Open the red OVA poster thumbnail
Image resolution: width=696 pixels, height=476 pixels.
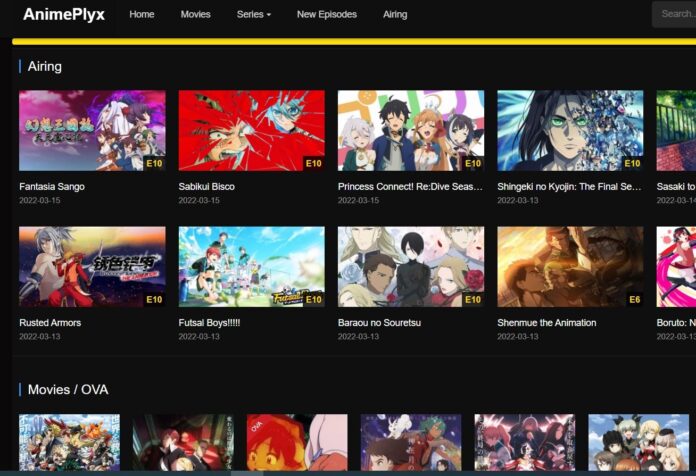(x=297, y=442)
